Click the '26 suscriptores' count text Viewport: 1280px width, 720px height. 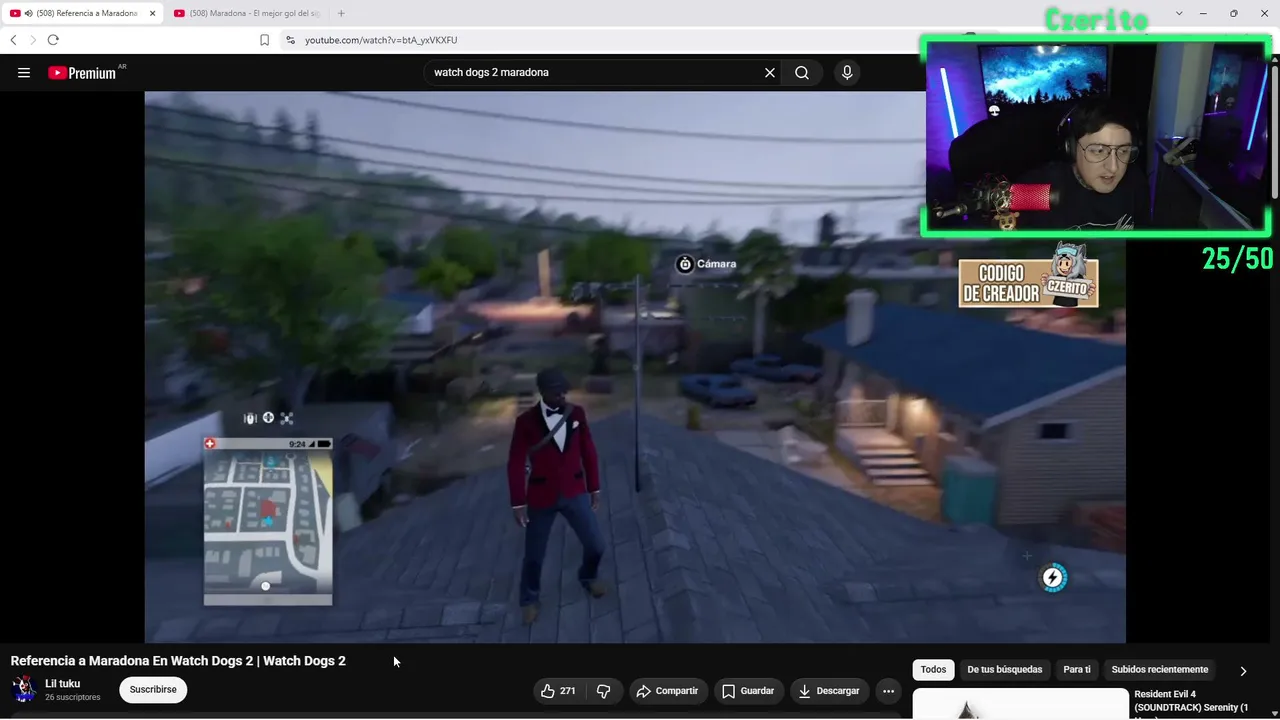pos(73,697)
